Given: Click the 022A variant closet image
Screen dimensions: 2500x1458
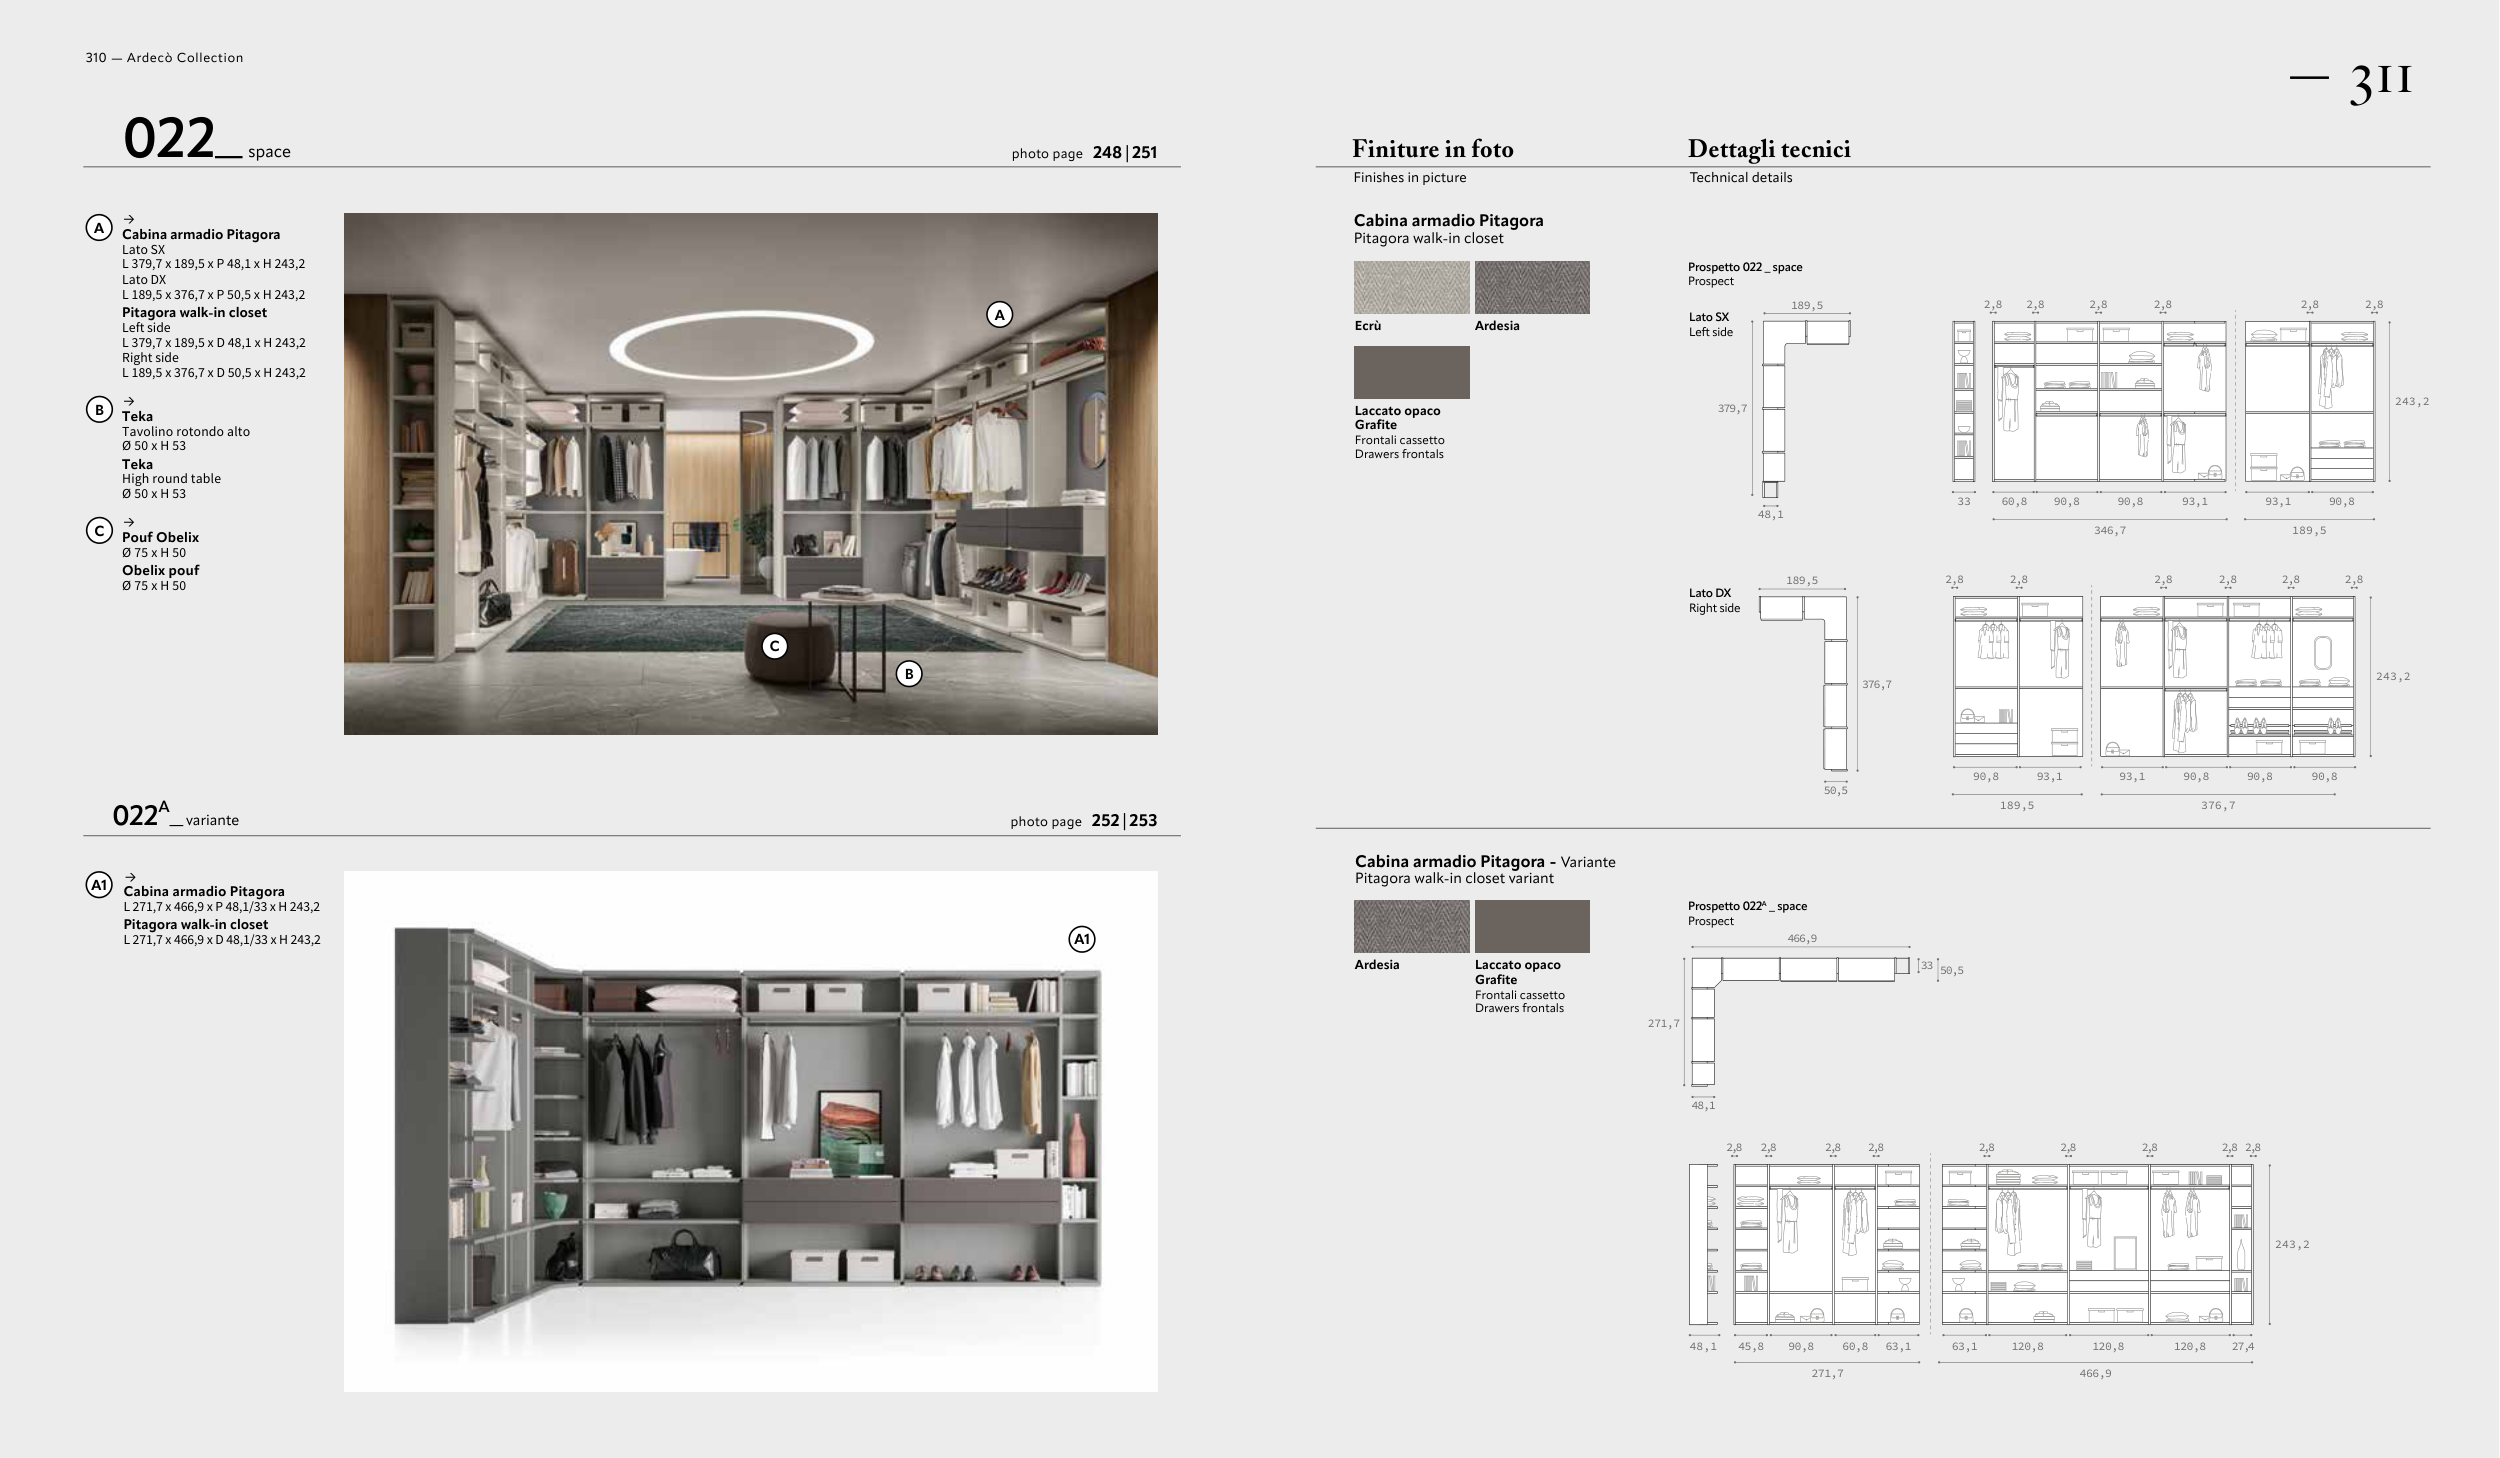Looking at the screenshot, I should (750, 1130).
